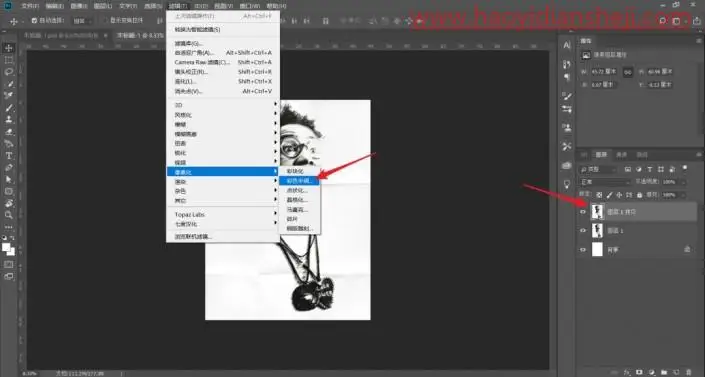Open the Edit menu

click(x=54, y=6)
